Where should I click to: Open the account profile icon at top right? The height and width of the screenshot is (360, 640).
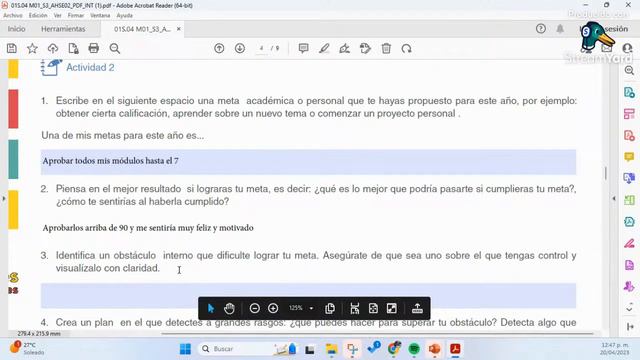(627, 48)
